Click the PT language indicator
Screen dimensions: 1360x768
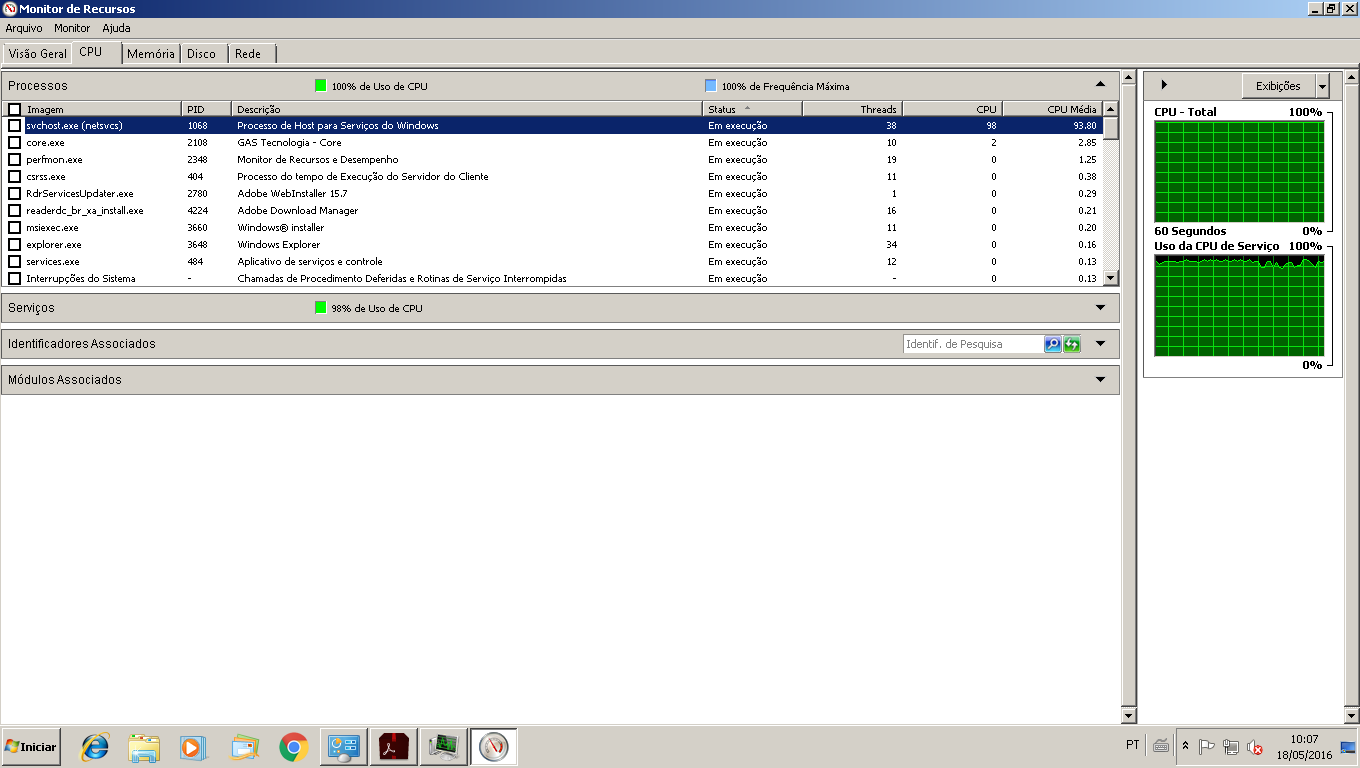tap(1132, 745)
